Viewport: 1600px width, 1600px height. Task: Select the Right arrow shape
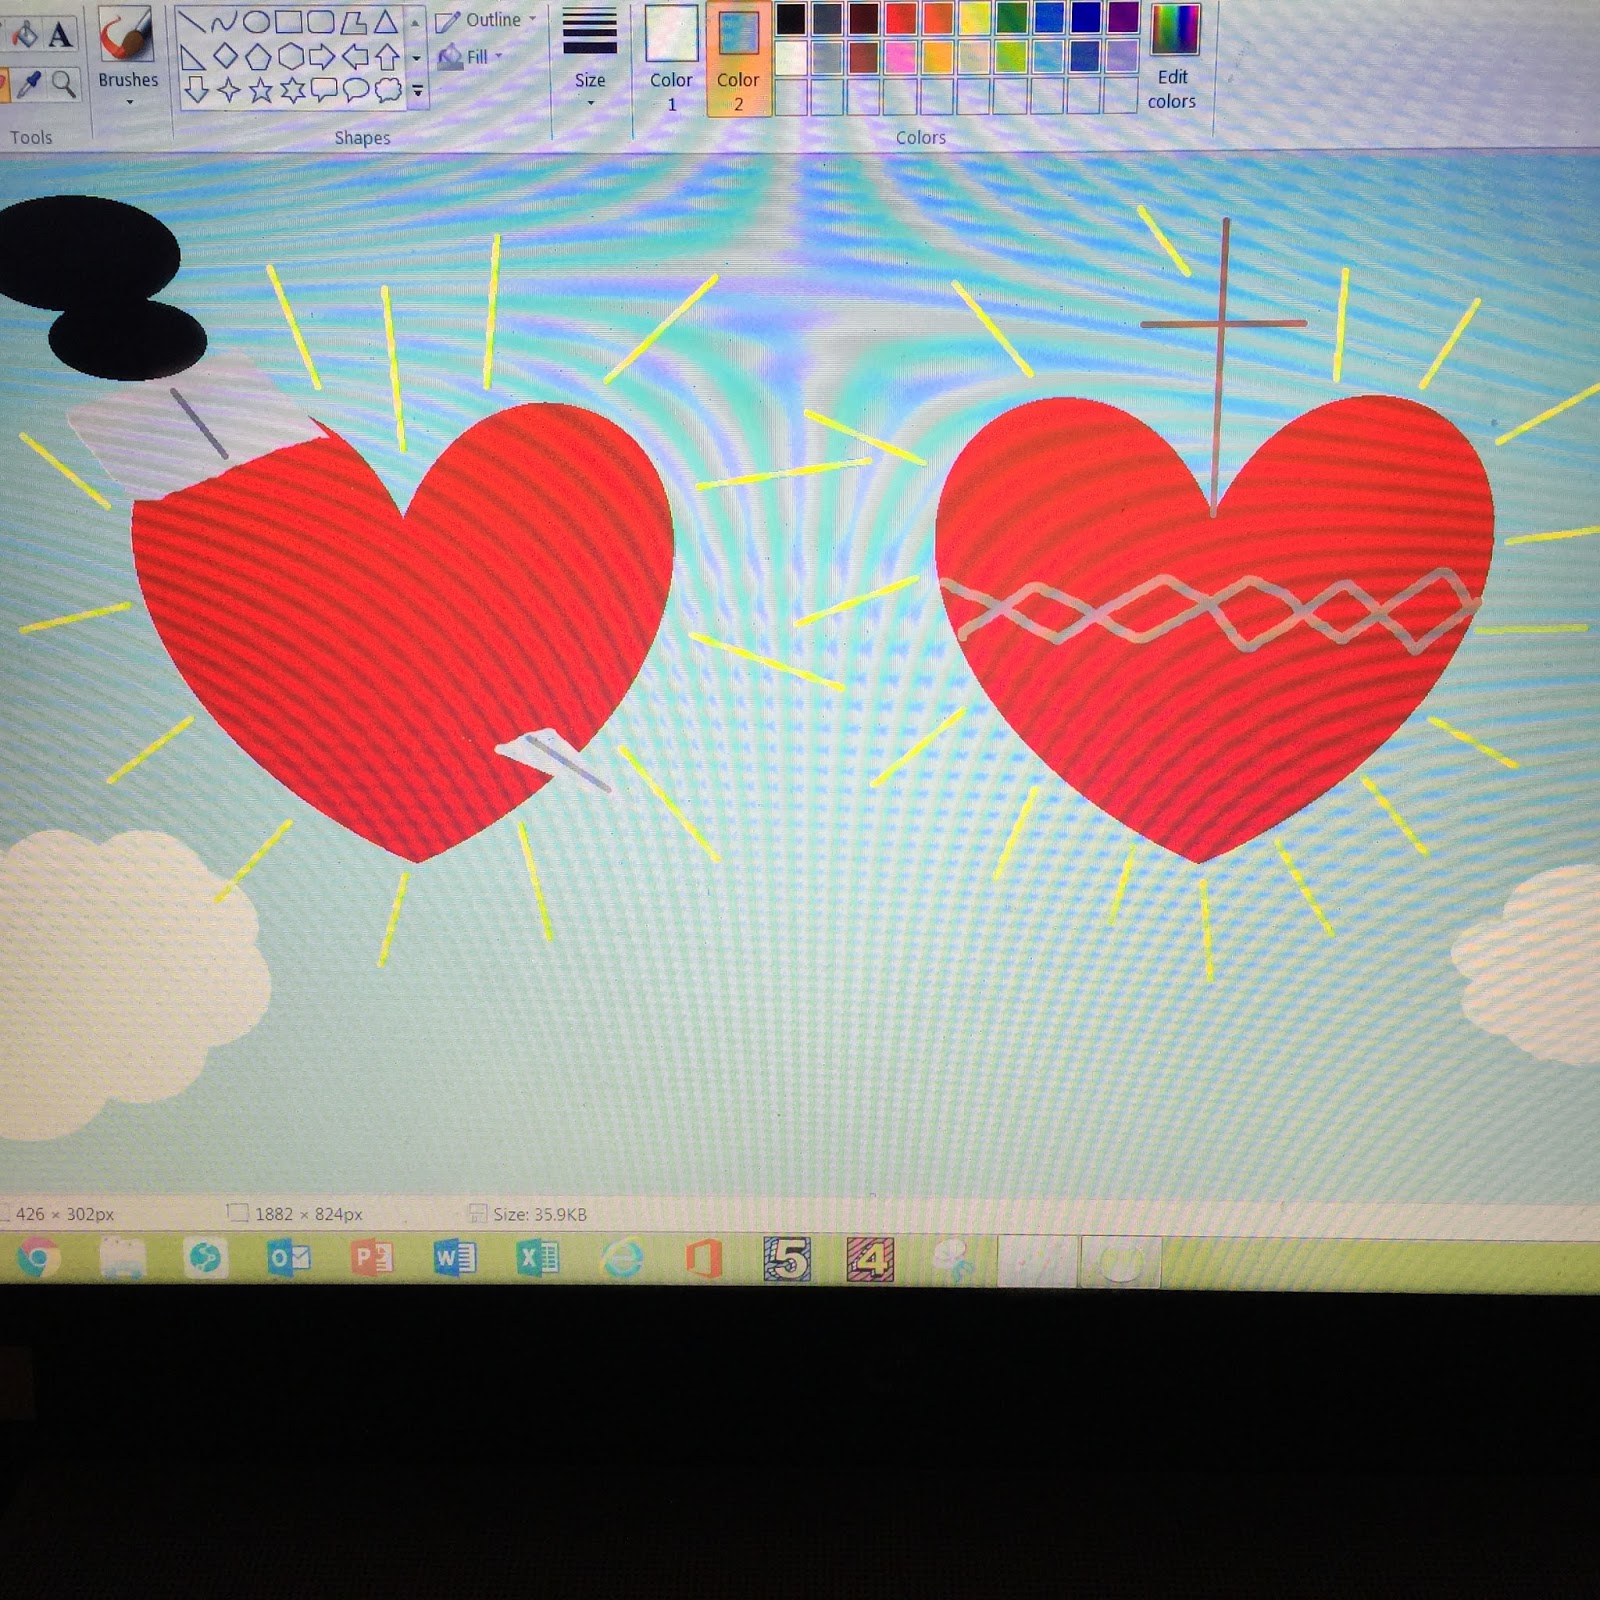click(322, 56)
